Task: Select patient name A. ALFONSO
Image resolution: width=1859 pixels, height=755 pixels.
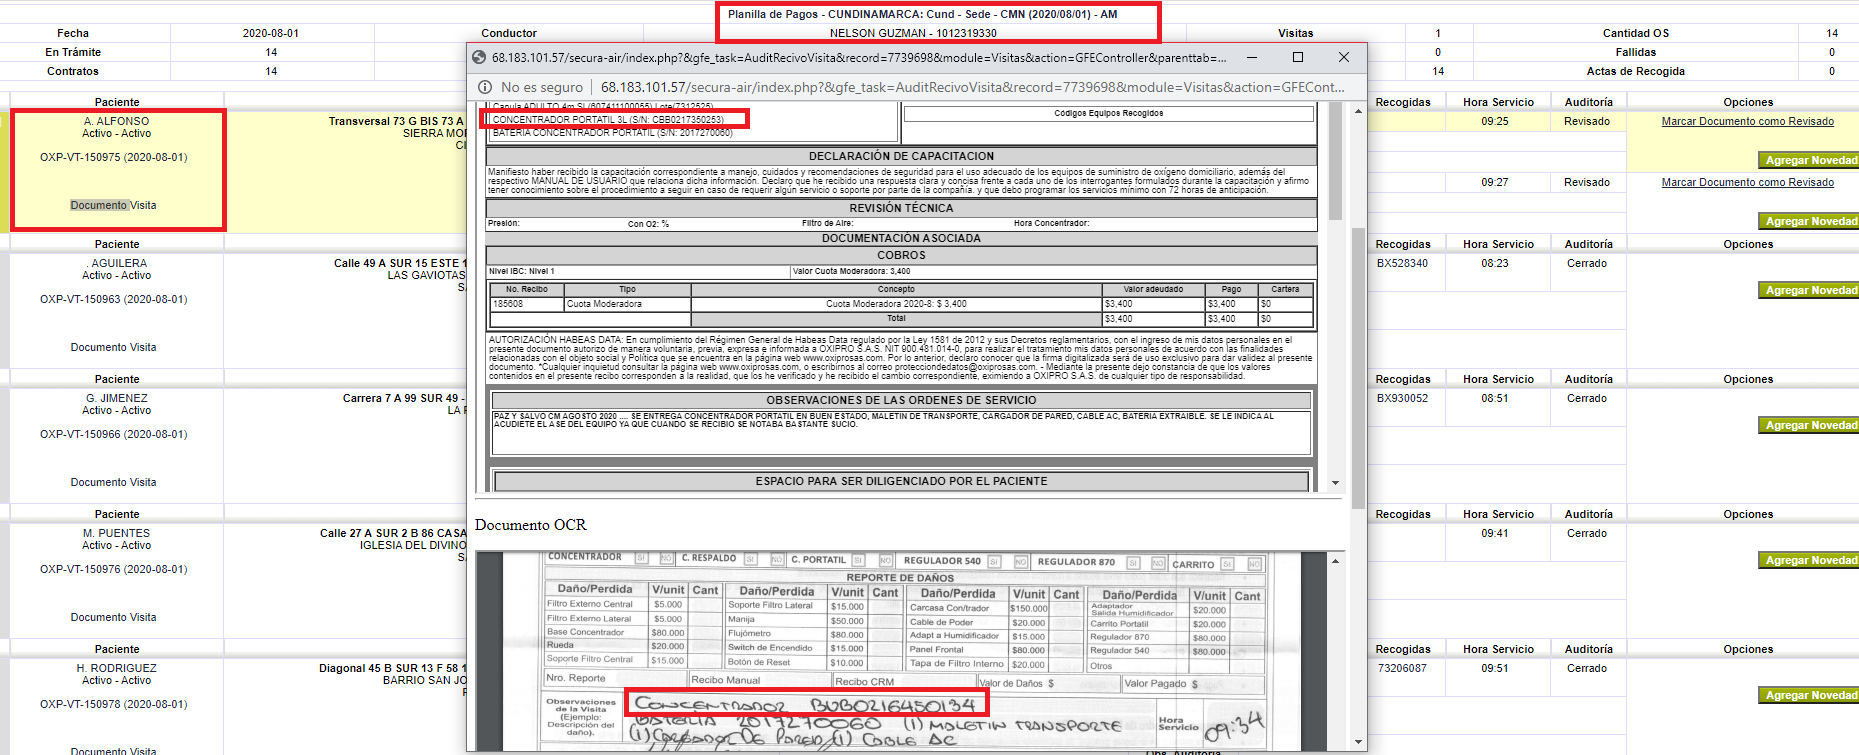Action: coord(116,121)
